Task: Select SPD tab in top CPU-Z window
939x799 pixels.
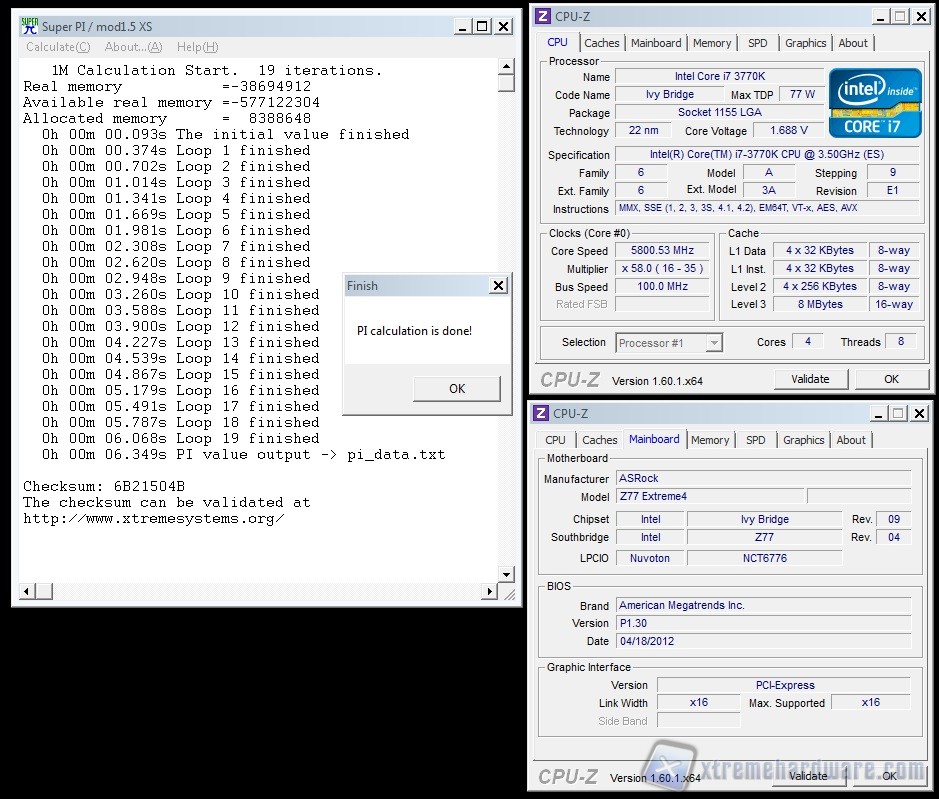Action: [x=758, y=43]
